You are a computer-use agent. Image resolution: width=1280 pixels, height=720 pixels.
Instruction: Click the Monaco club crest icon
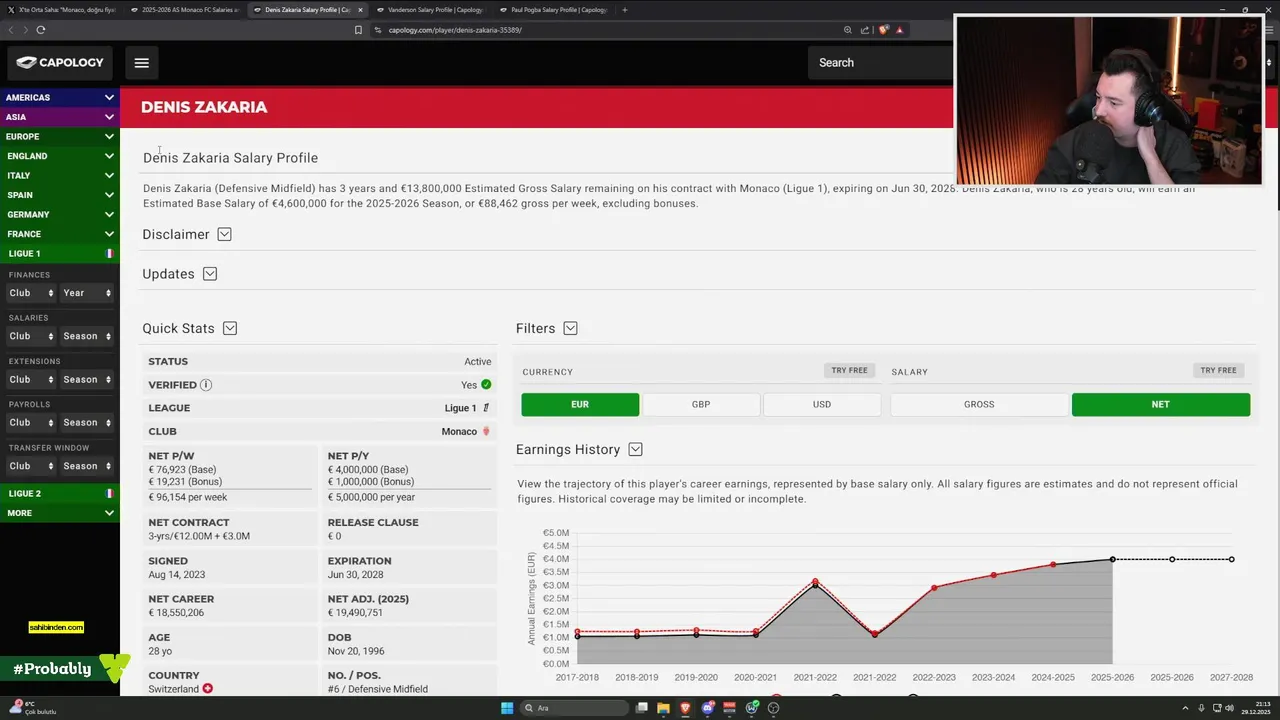click(486, 432)
